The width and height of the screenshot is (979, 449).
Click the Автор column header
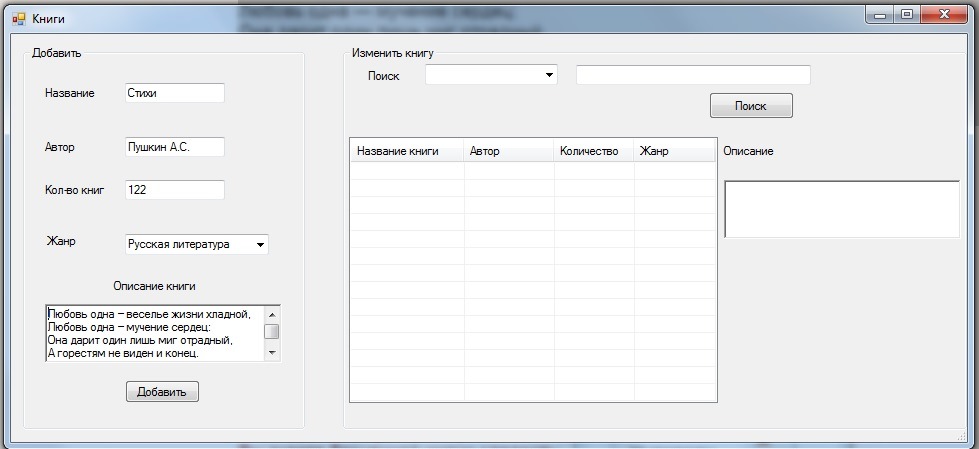pos(508,151)
